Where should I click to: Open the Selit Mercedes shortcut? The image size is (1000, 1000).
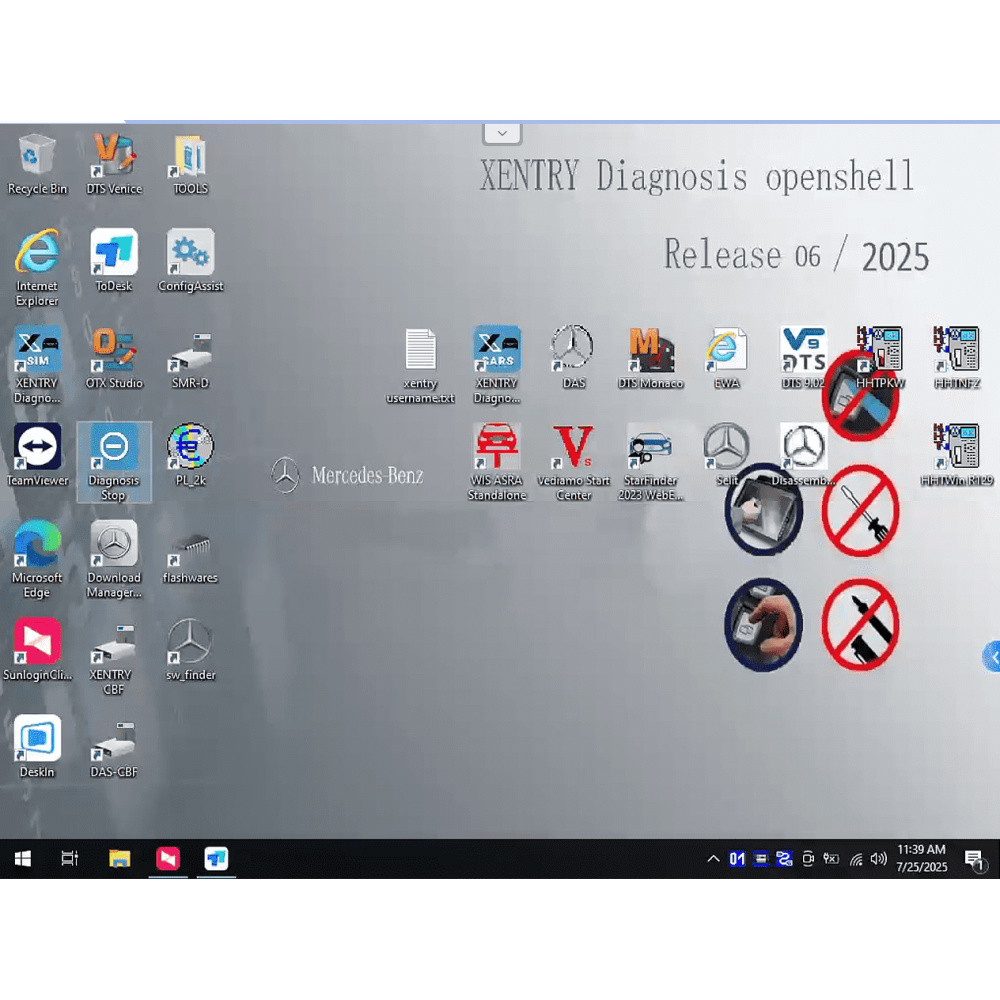pyautogui.click(x=726, y=455)
